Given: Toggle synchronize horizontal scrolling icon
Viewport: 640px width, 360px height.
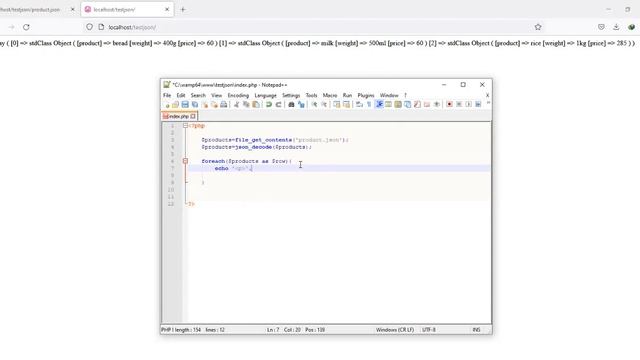Looking at the screenshot, I should point(346,105).
